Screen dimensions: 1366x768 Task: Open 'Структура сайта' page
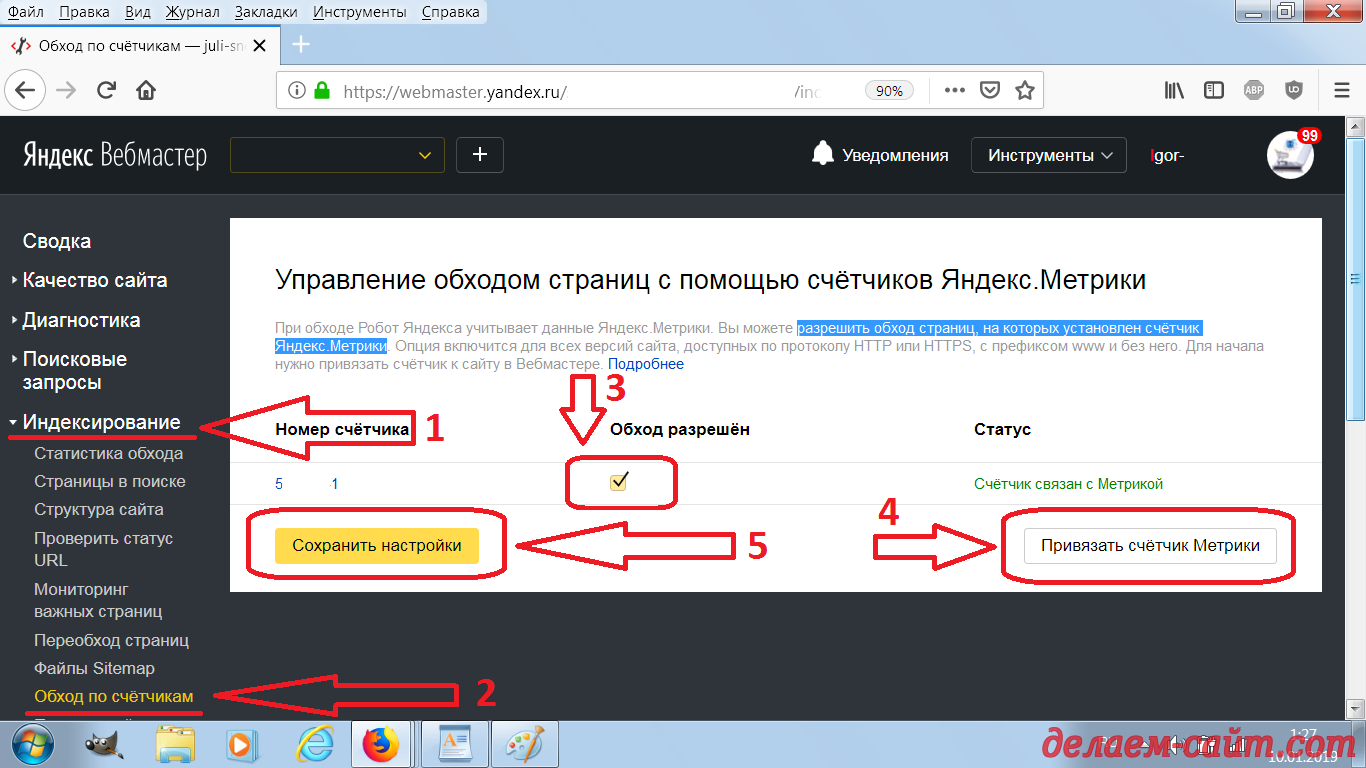click(x=99, y=509)
